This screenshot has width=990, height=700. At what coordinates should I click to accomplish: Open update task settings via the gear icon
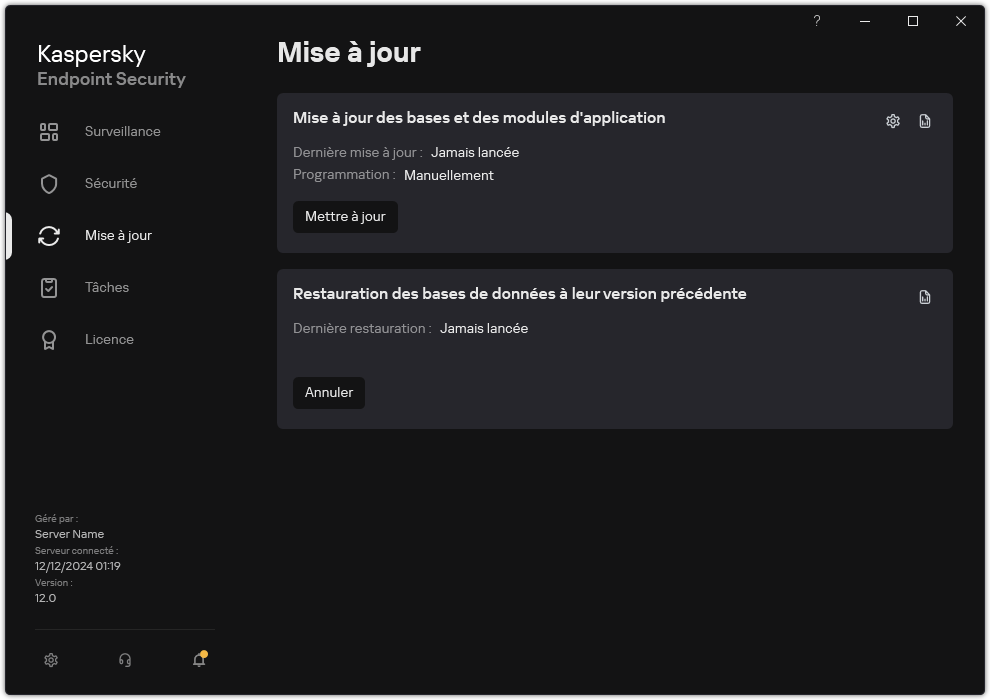891,119
